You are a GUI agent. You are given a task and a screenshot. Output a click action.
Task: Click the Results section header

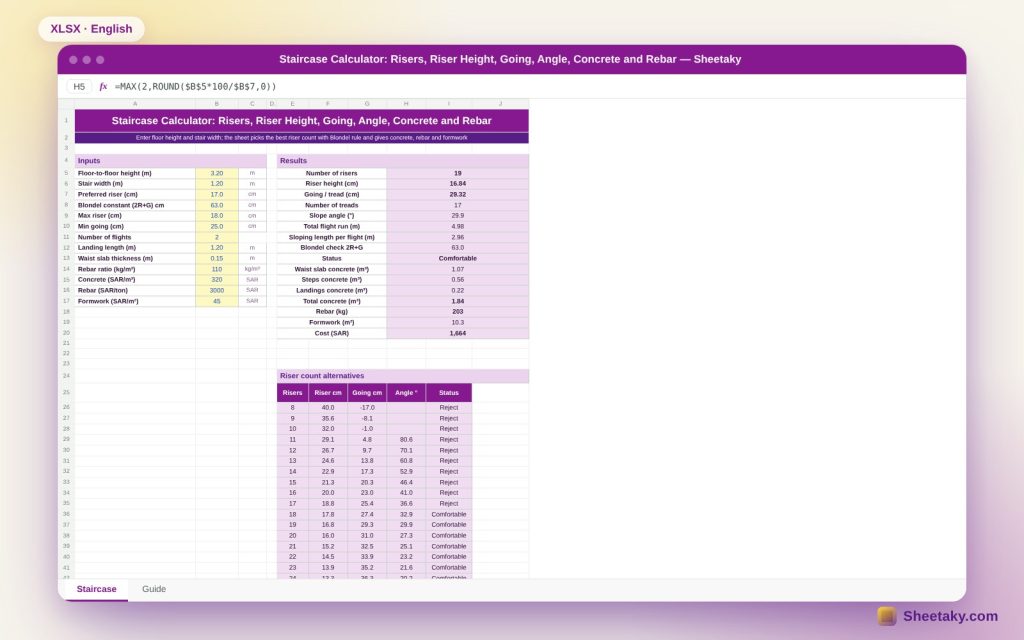(x=403, y=161)
